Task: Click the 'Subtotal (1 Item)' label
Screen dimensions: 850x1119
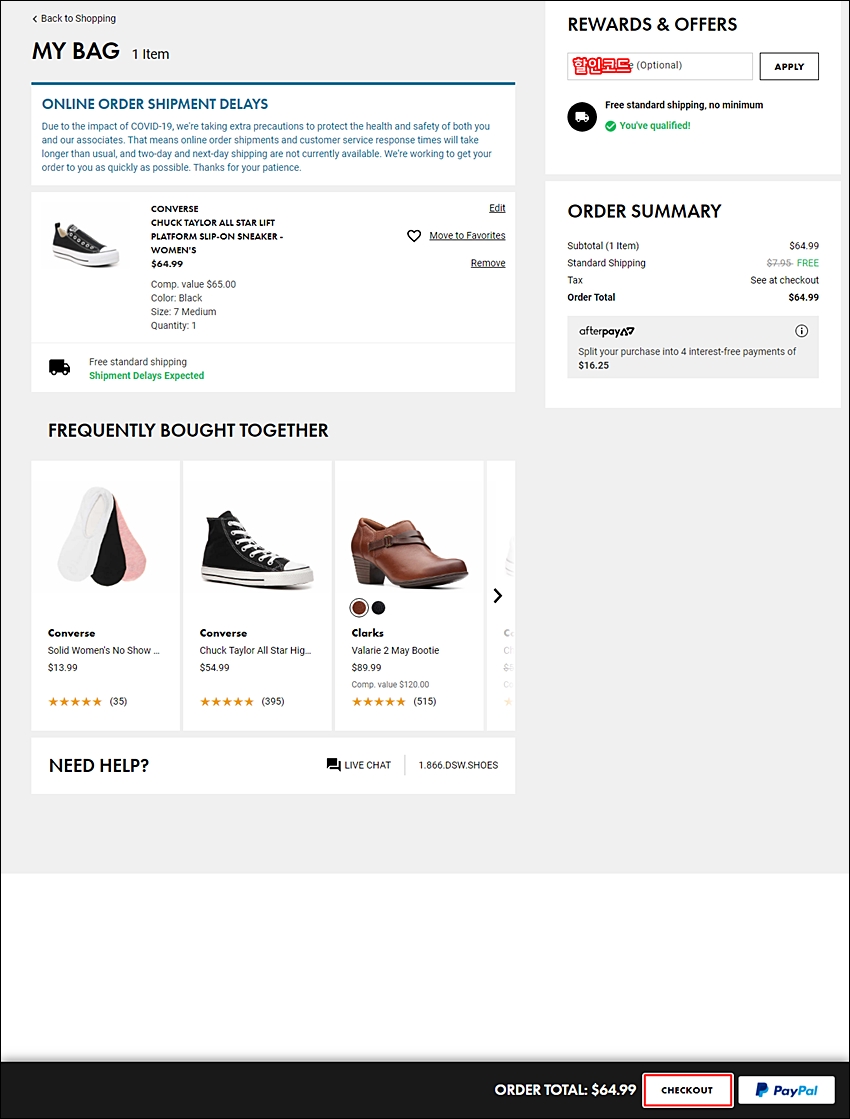Action: (x=603, y=246)
